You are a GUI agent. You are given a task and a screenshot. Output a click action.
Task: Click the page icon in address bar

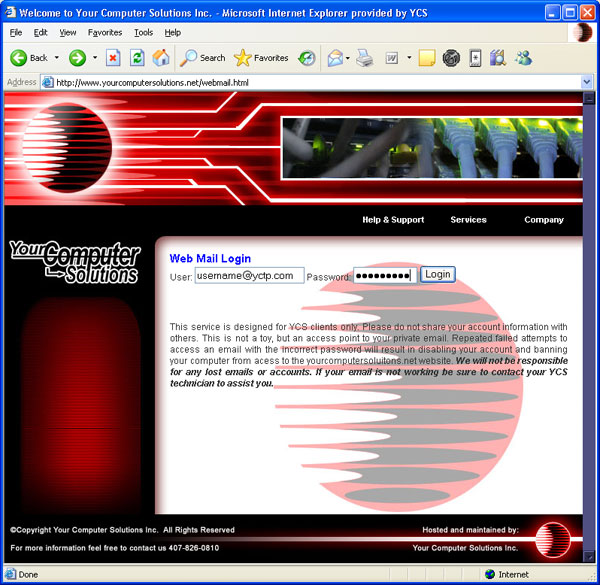(x=48, y=82)
